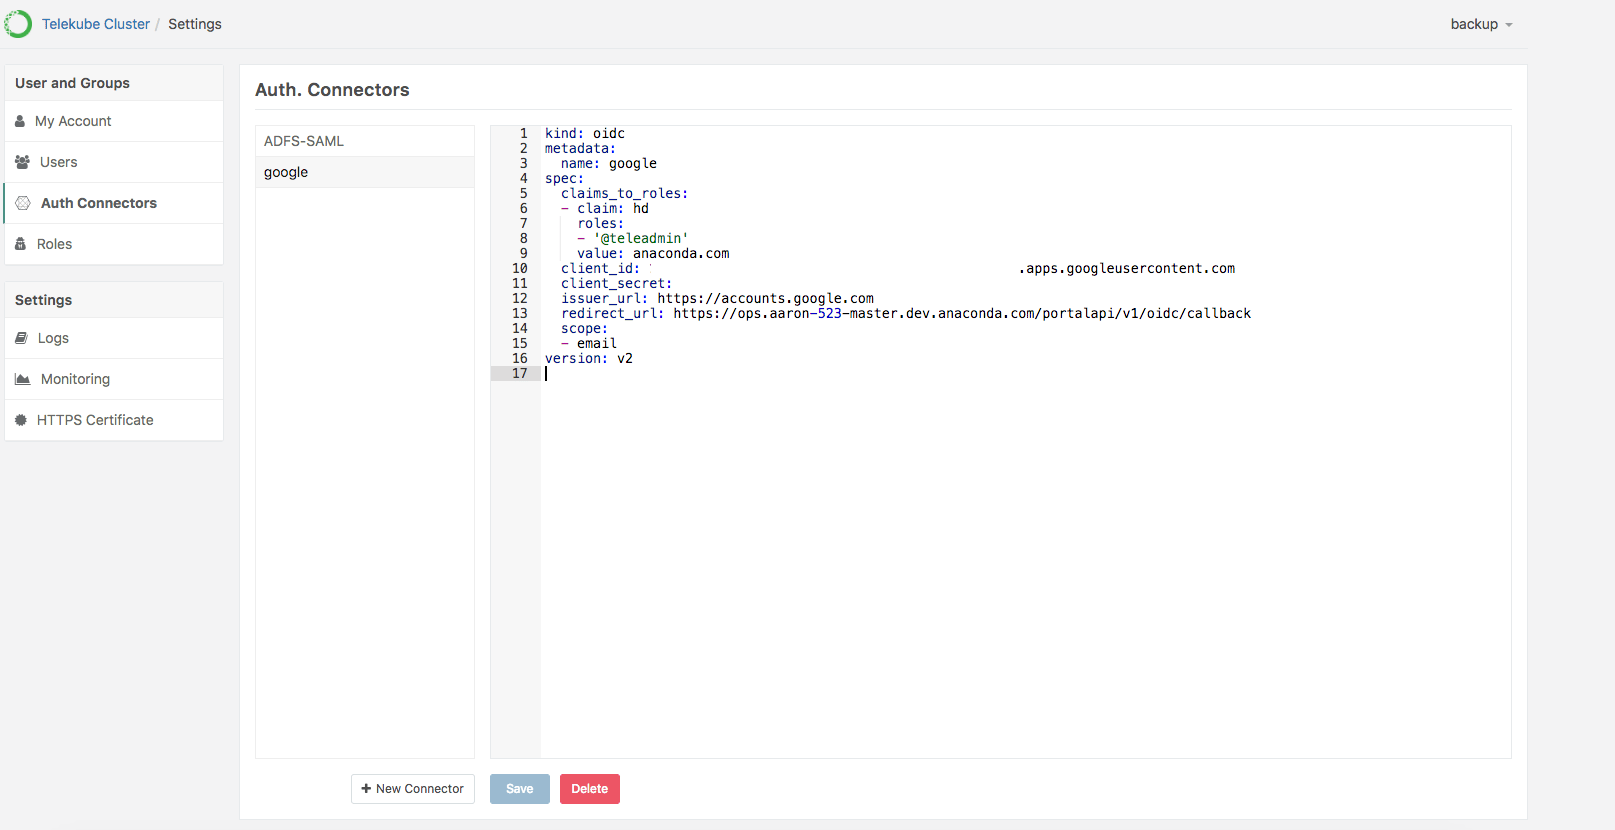1615x830 pixels.
Task: Click the HTTPS Certificate badge icon
Action: click(x=21, y=420)
